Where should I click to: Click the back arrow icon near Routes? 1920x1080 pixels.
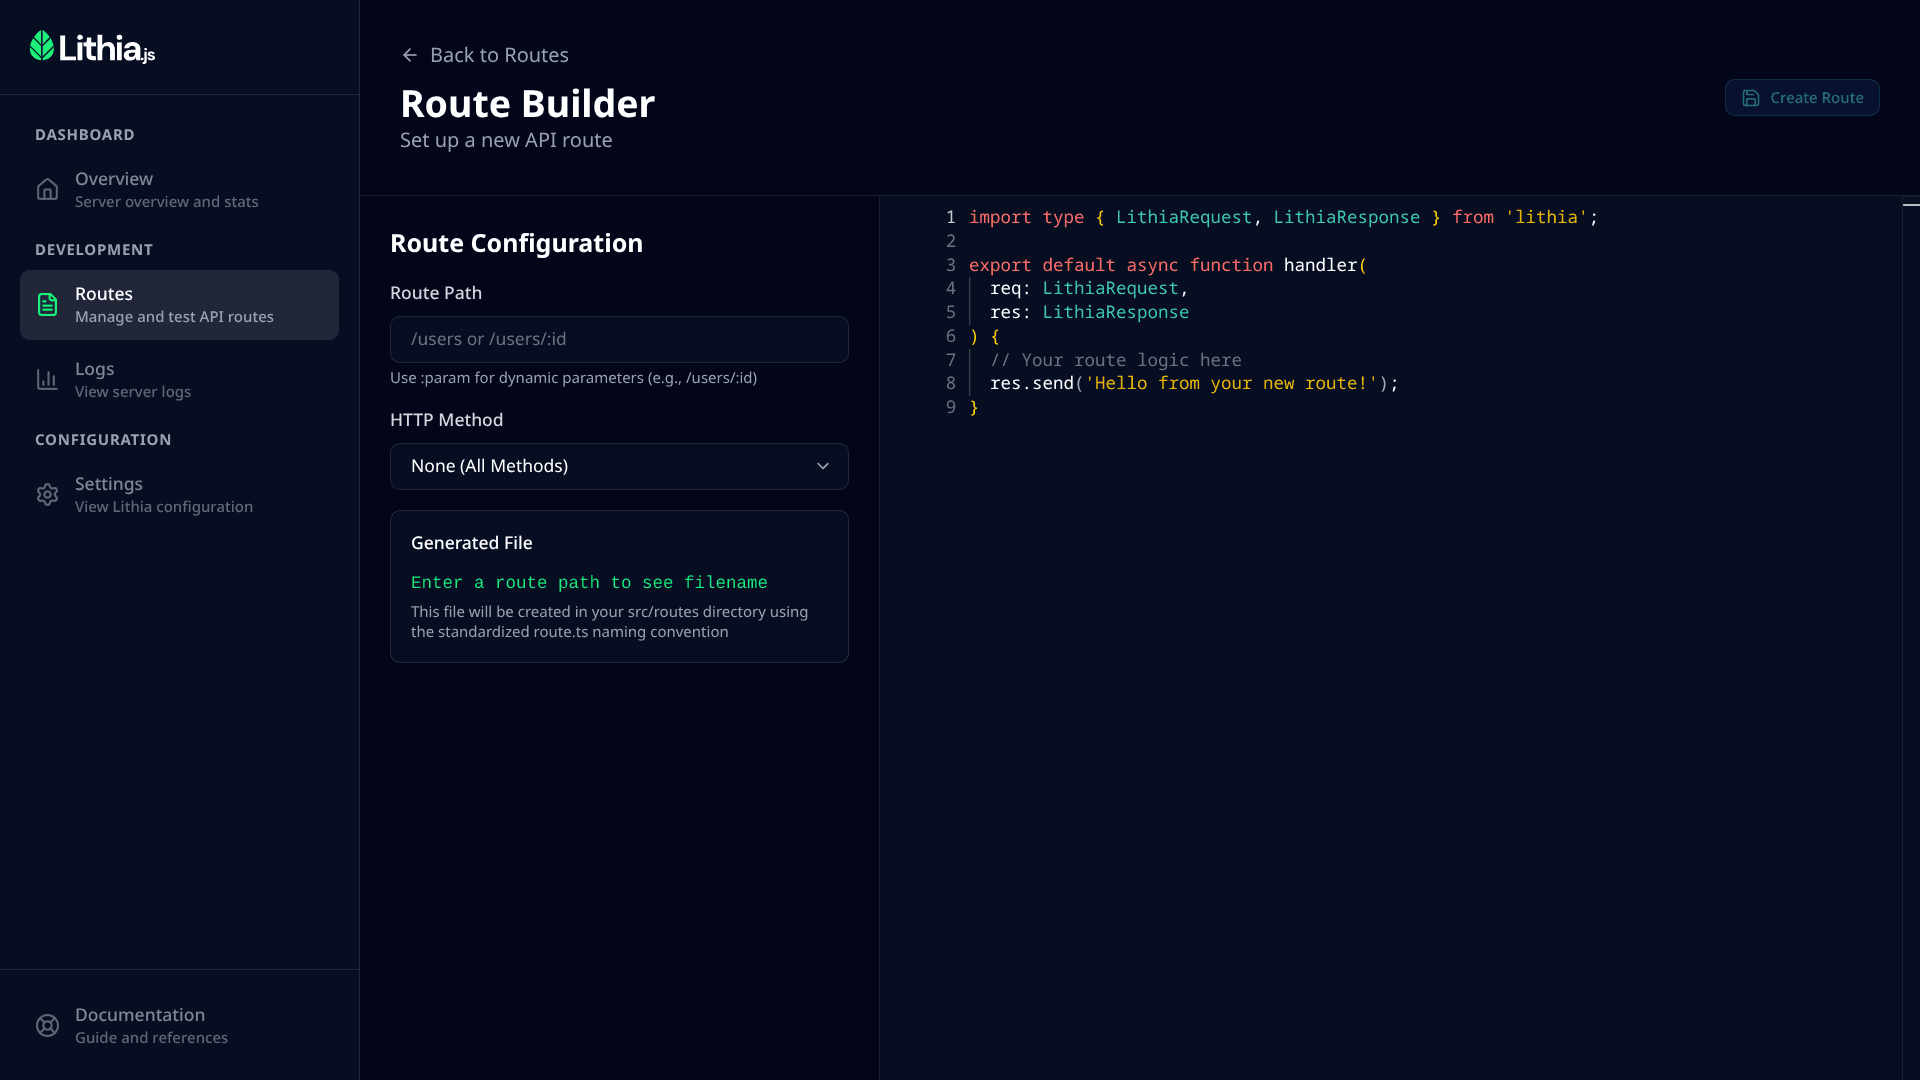pyautogui.click(x=409, y=56)
